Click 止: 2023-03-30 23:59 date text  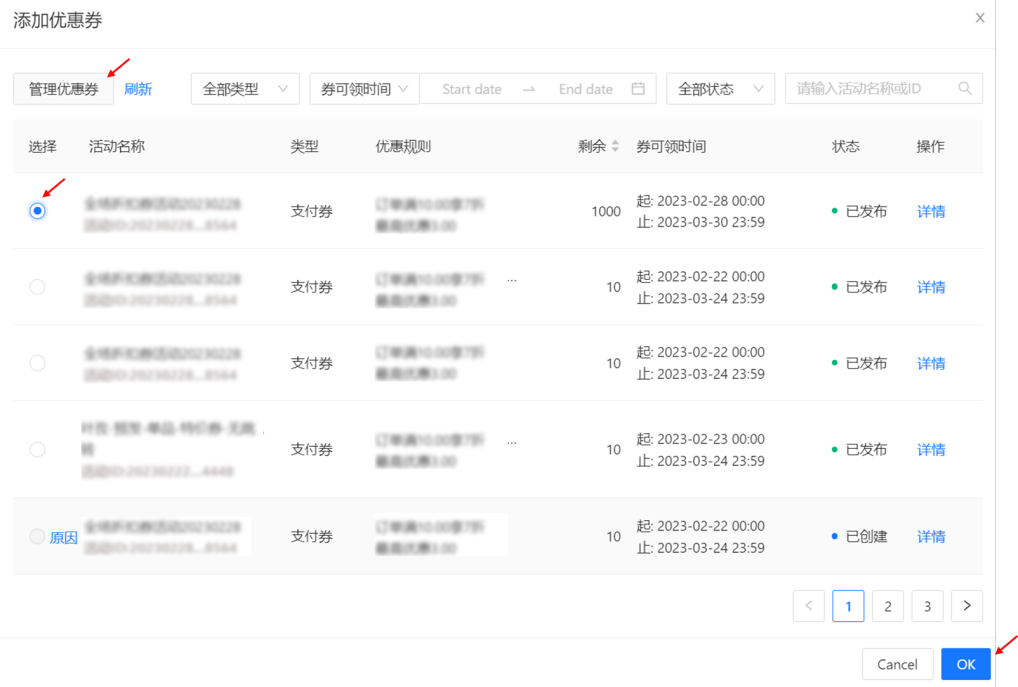pos(701,222)
